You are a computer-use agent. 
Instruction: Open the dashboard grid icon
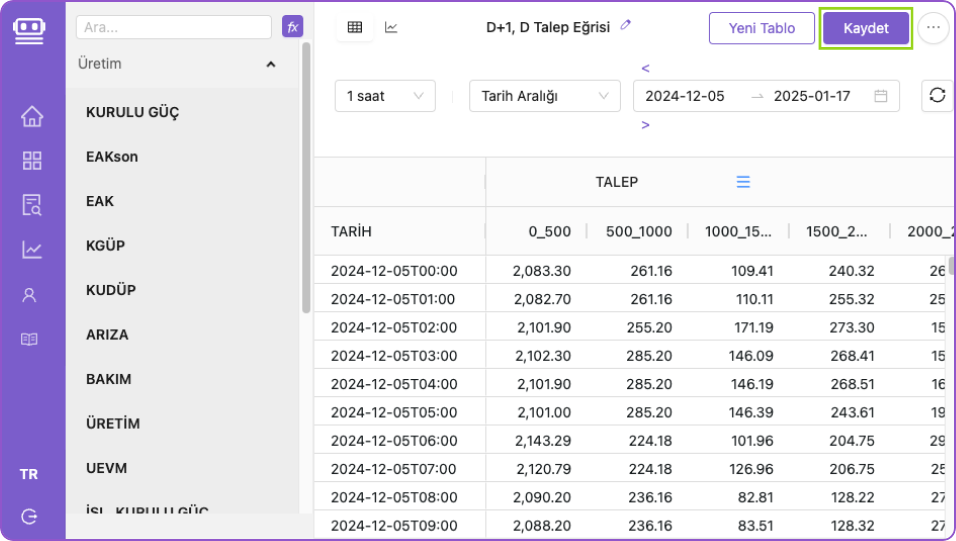tap(32, 161)
